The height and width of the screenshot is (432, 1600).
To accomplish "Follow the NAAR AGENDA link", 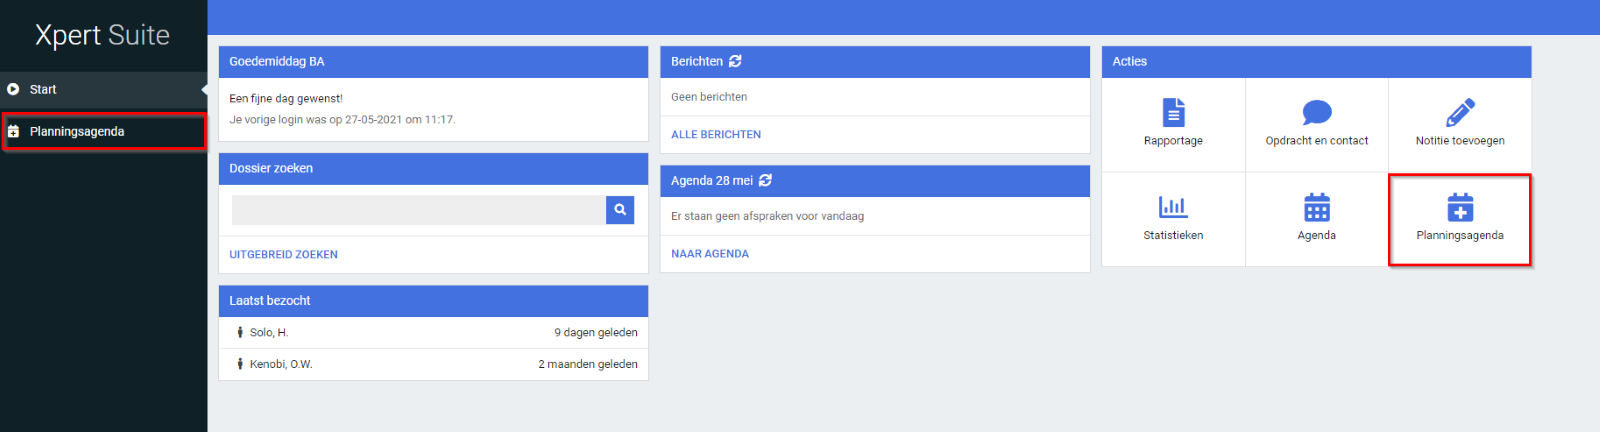I will pos(710,254).
